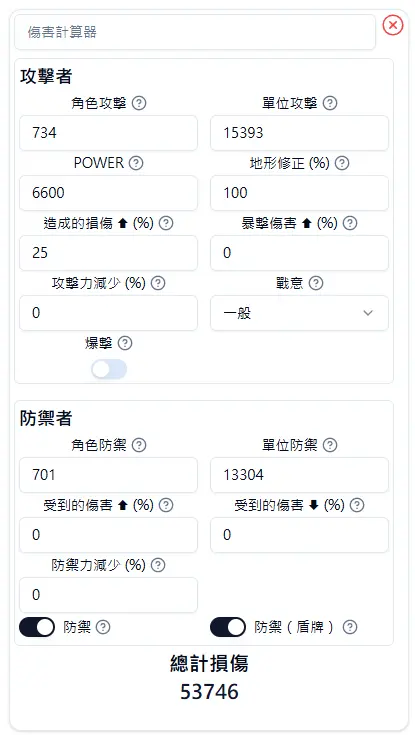Select the 單位防禦 input showing 13304
This screenshot has height=735, width=415.
299,475
